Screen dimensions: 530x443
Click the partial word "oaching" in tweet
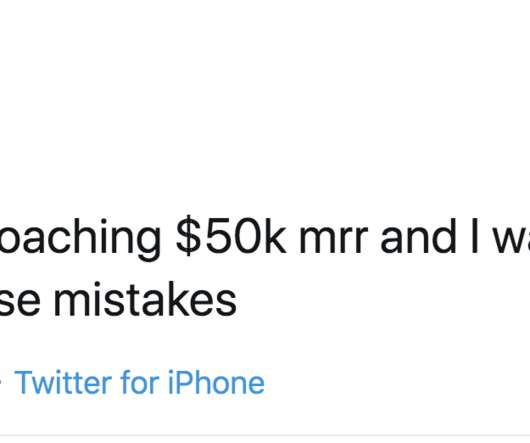tap(80, 239)
